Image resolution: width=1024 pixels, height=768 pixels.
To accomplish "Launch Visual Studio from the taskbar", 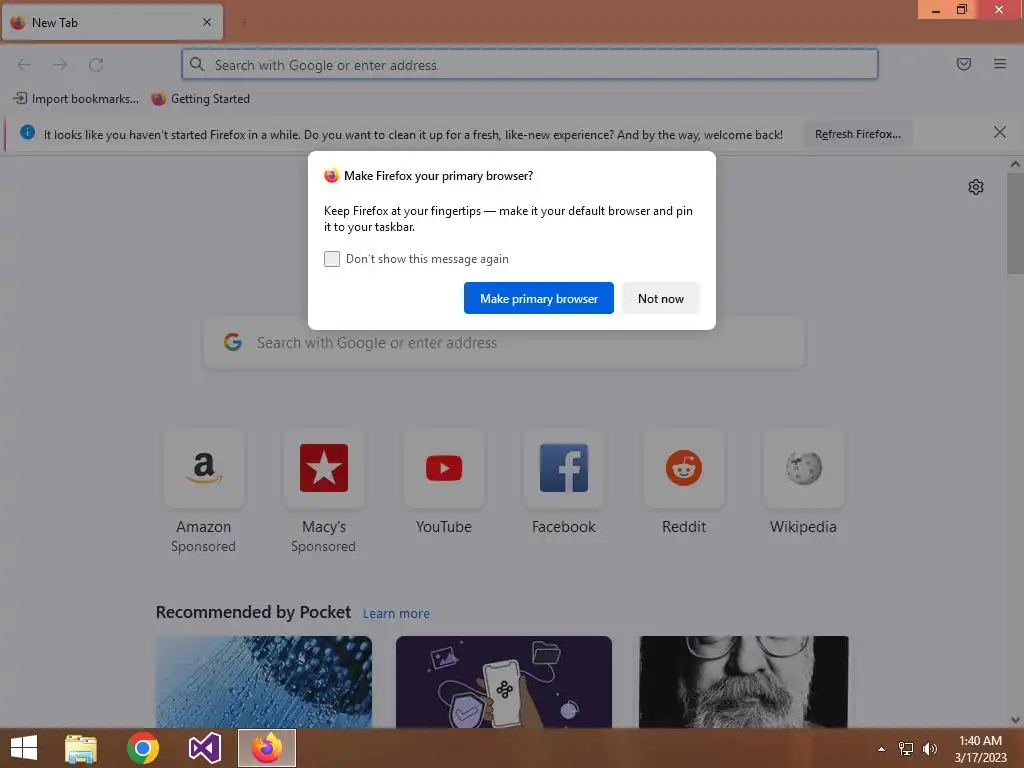I will point(204,748).
